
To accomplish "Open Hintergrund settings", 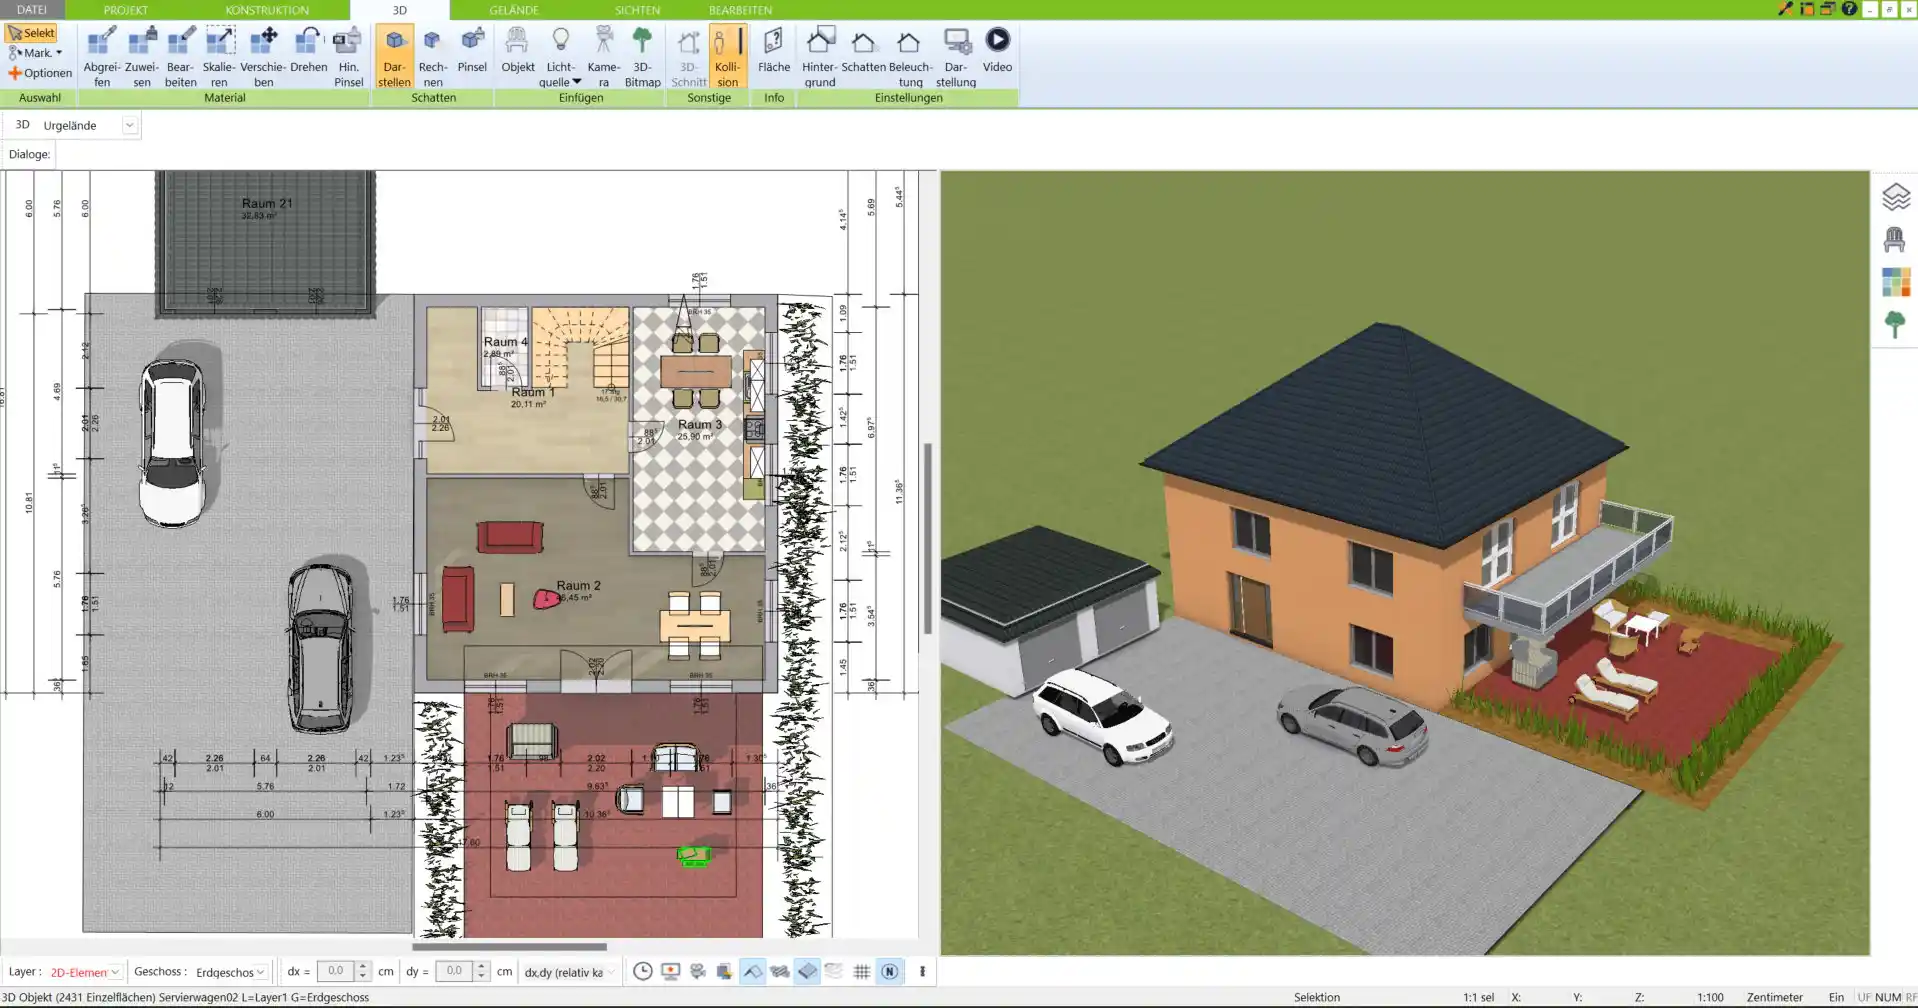I will click(x=819, y=57).
